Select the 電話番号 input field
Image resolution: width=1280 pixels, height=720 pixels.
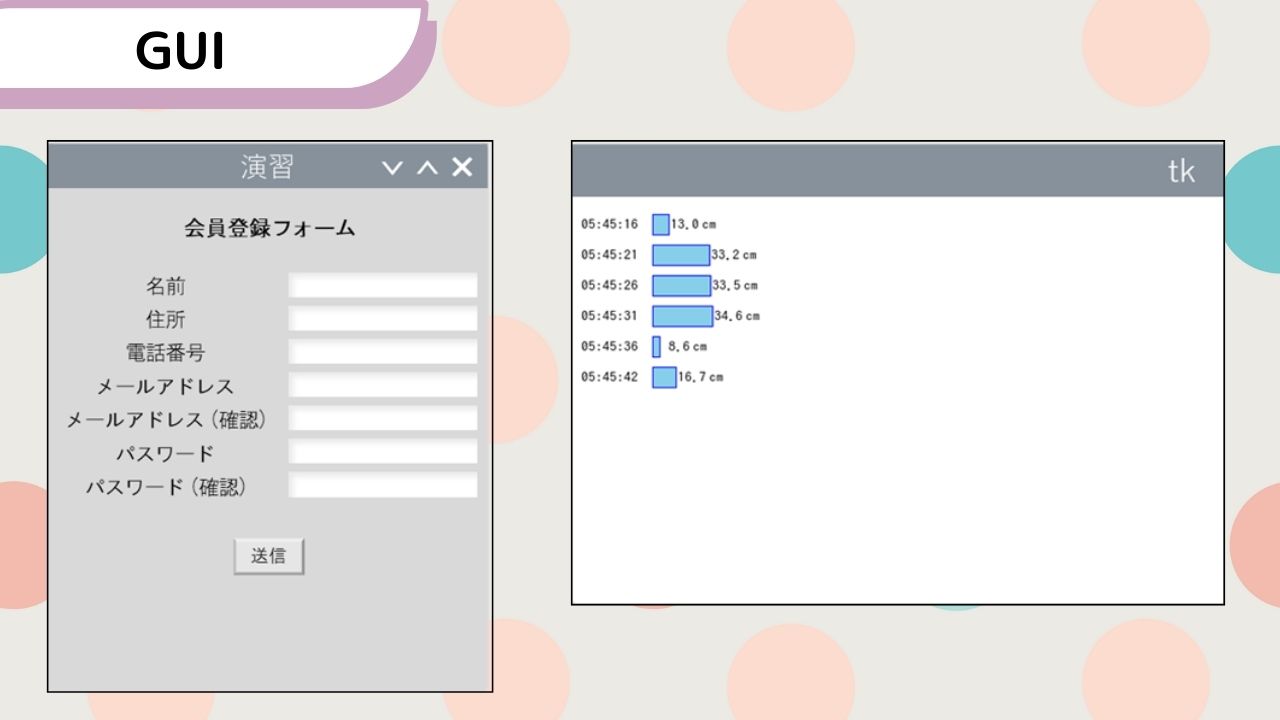click(x=383, y=352)
